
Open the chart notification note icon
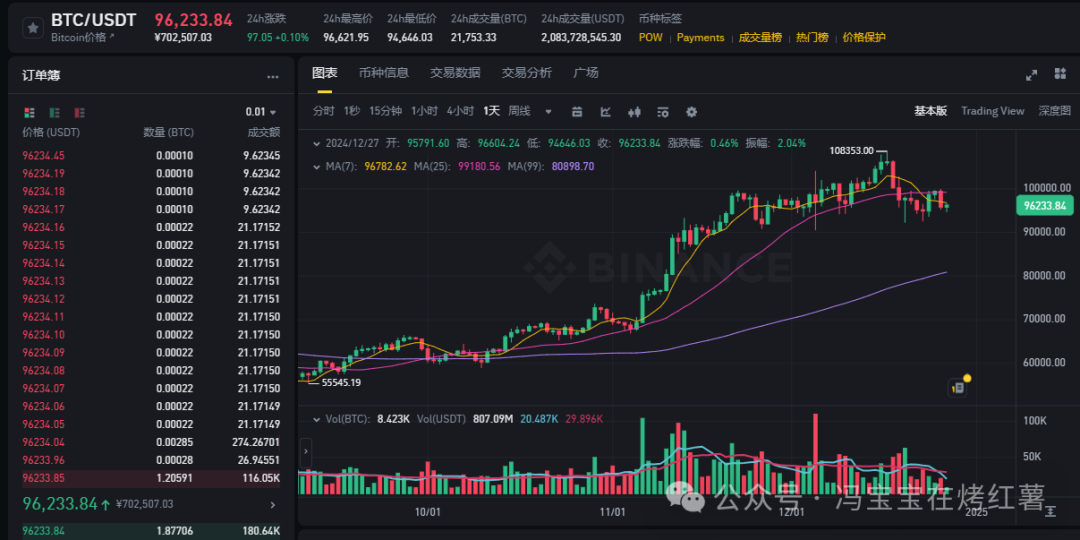[x=957, y=388]
